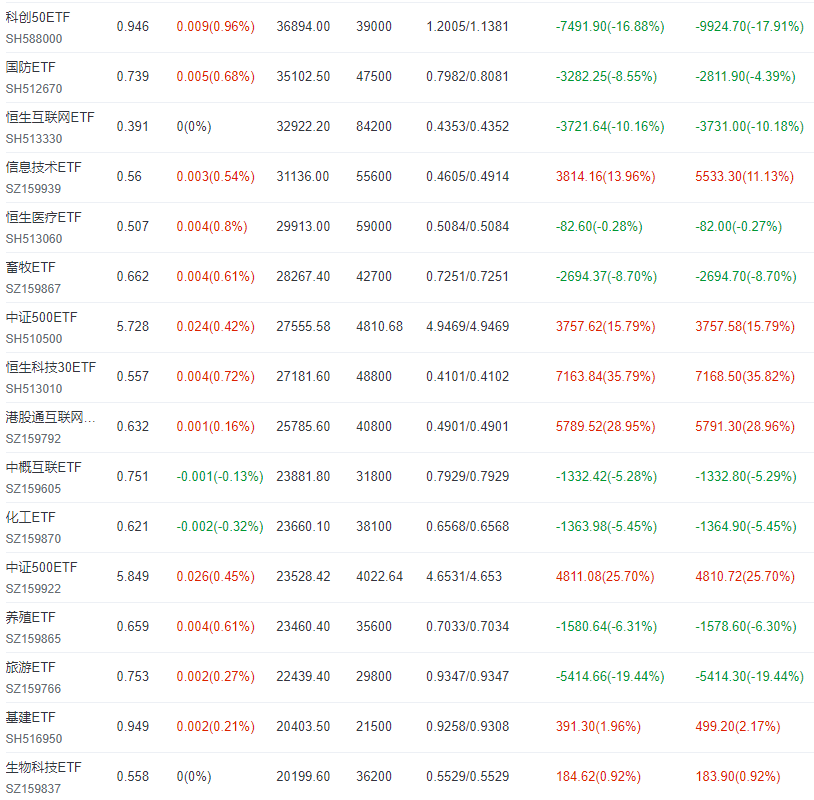Select cost value 0.5529/0.5529

pyautogui.click(x=467, y=776)
